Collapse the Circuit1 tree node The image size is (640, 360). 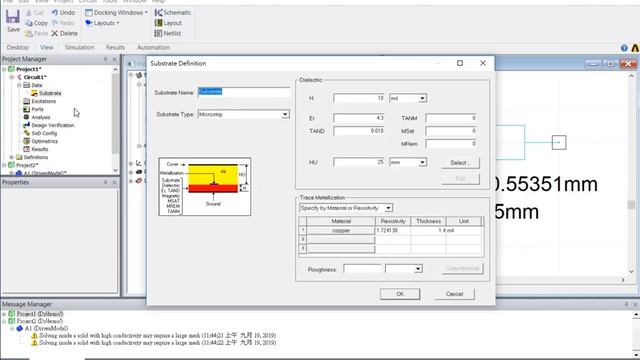11,77
